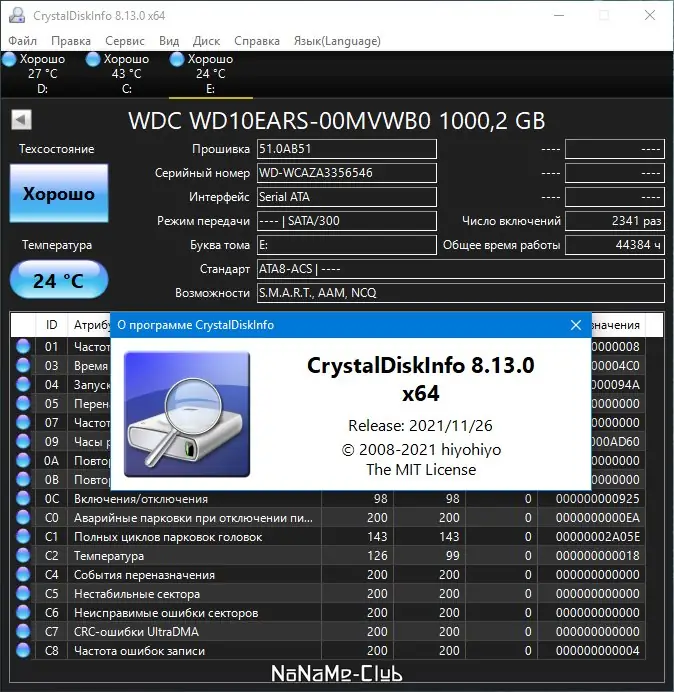Image resolution: width=674 pixels, height=692 pixels.
Task: Click status orb for attribute 07
Action: [23, 422]
